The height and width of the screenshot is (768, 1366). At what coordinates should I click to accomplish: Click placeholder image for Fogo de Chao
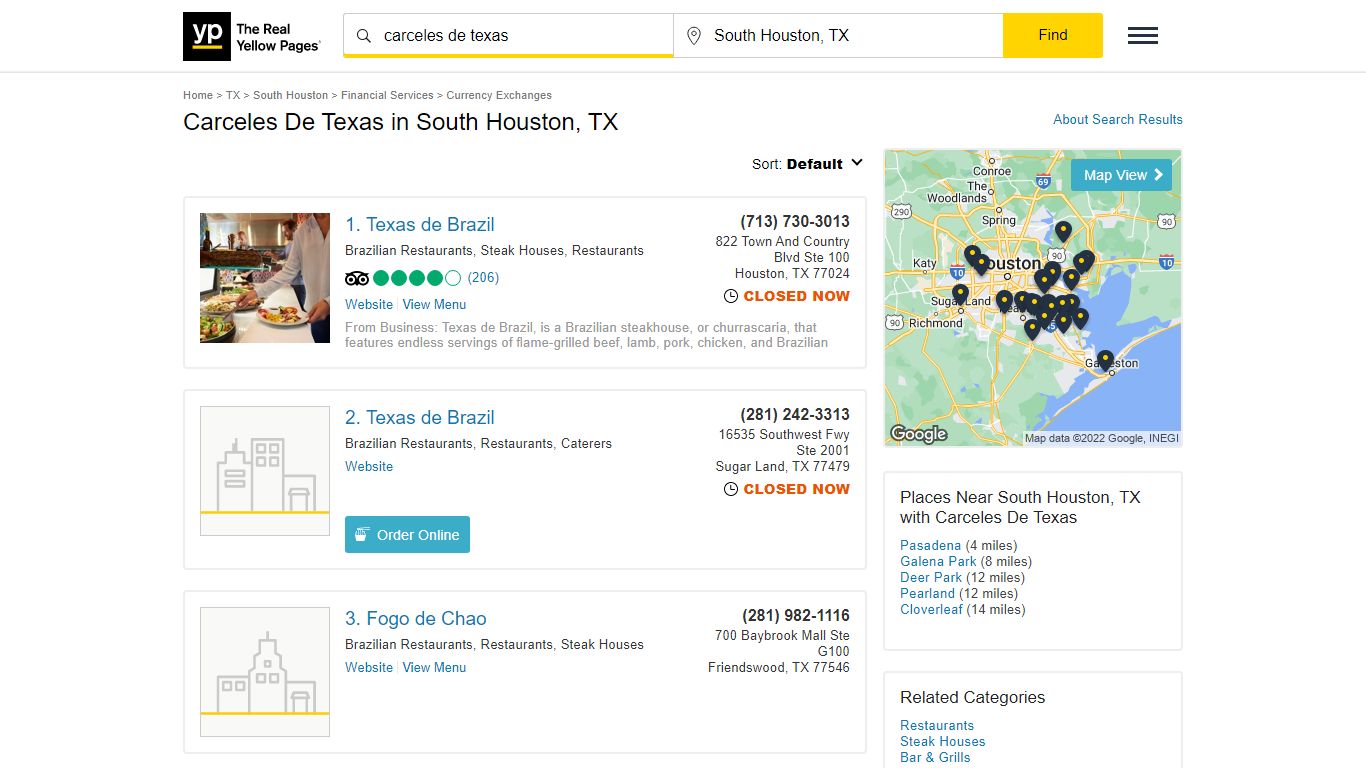point(265,672)
